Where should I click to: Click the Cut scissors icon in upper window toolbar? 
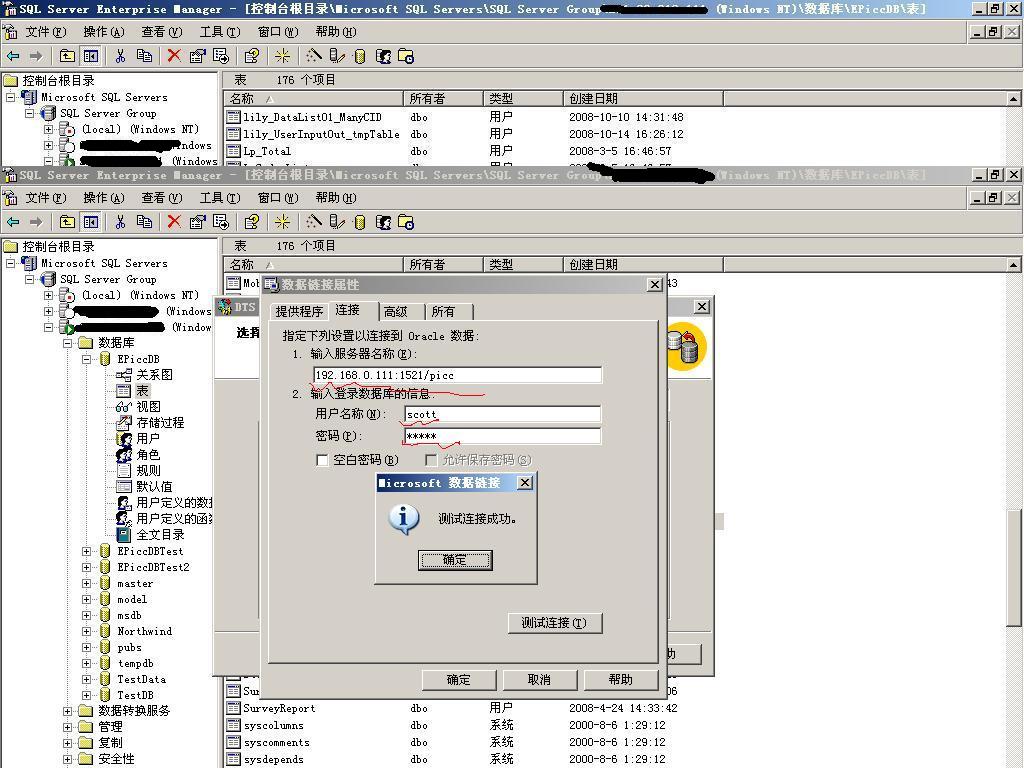tap(120, 56)
